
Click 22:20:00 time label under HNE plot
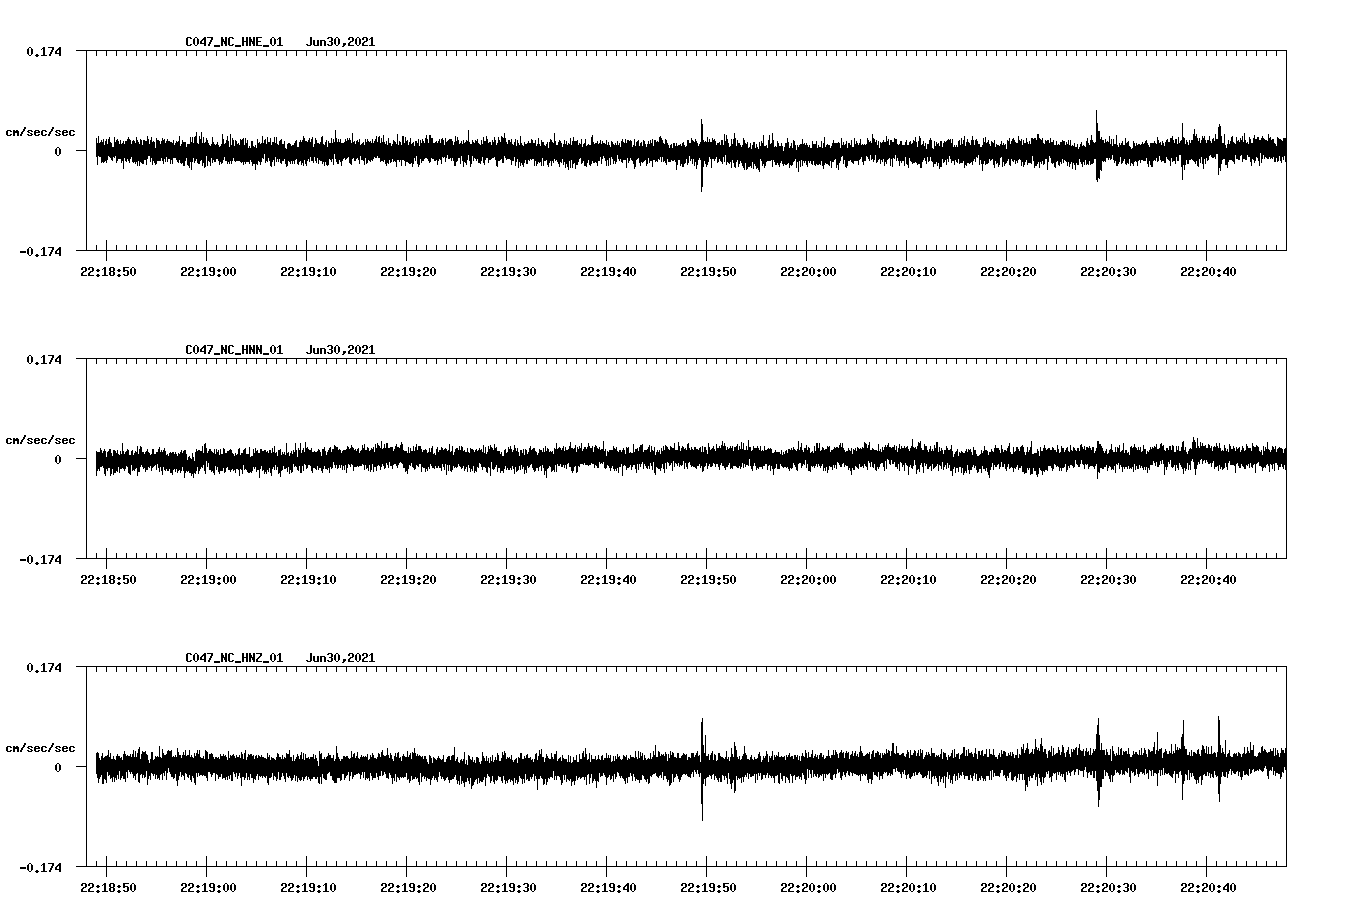click(x=808, y=272)
